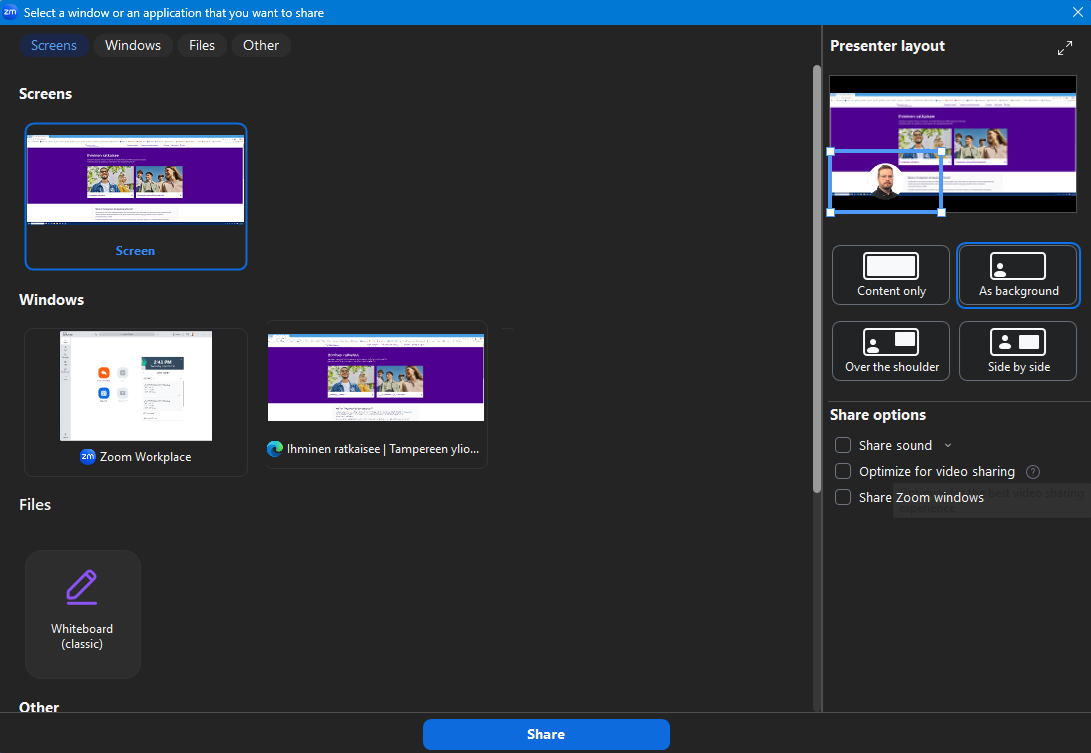Choose the Content only layout
Screen dimensions: 1091x753
[x=891, y=275]
